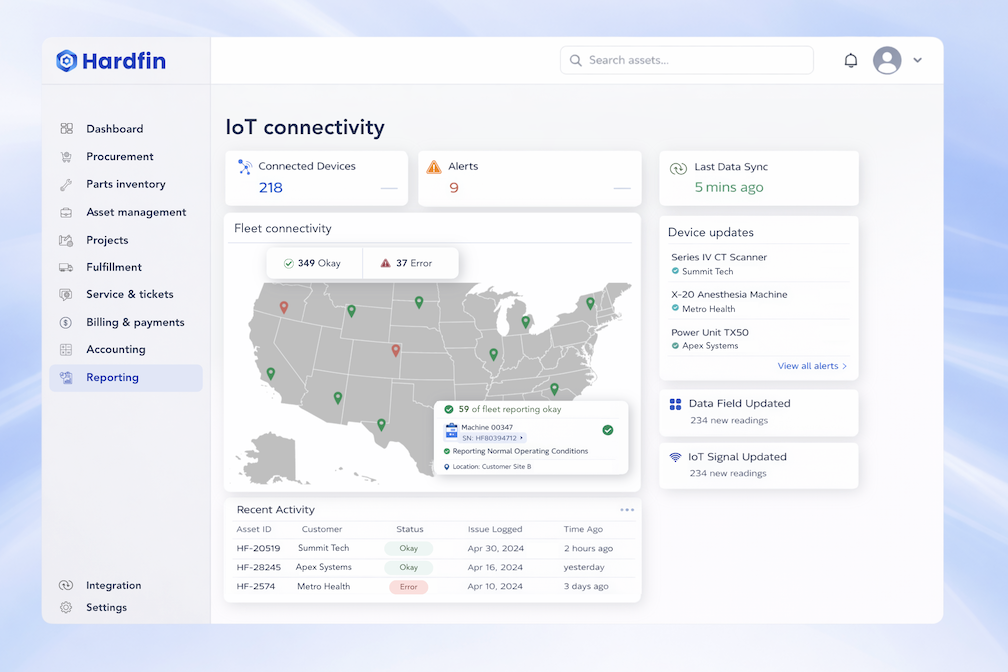Screen dimensions: 1008x672
Task: Click the Search assets field
Action: click(687, 60)
